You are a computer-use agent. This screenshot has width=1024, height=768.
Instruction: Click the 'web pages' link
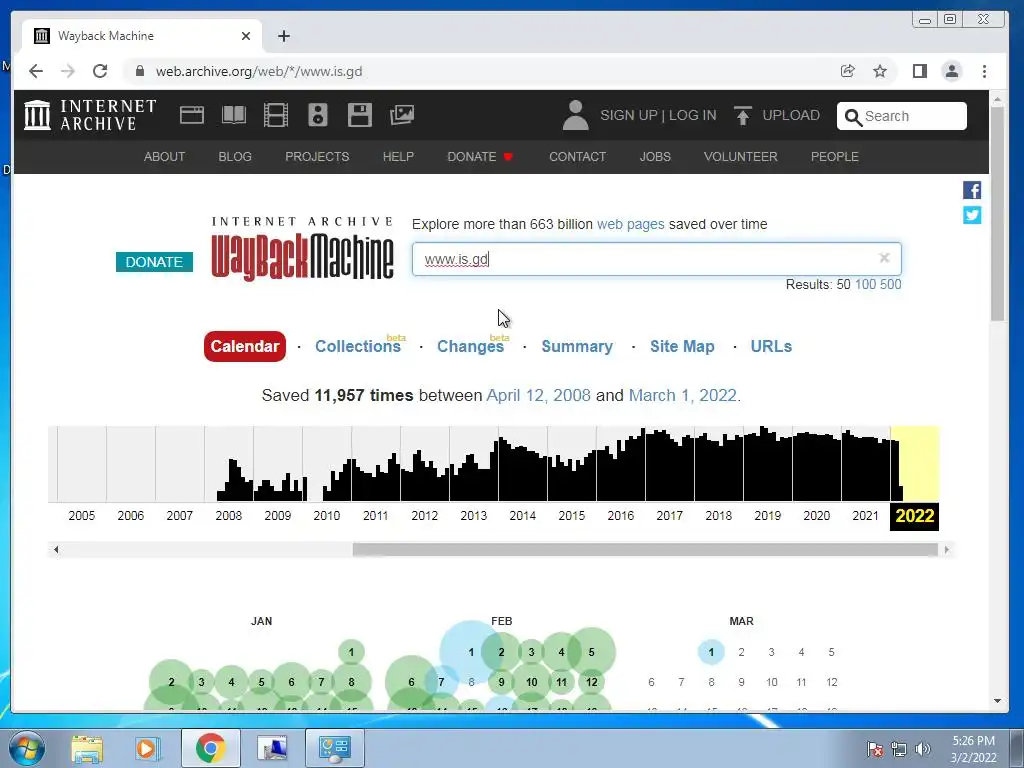coord(630,224)
